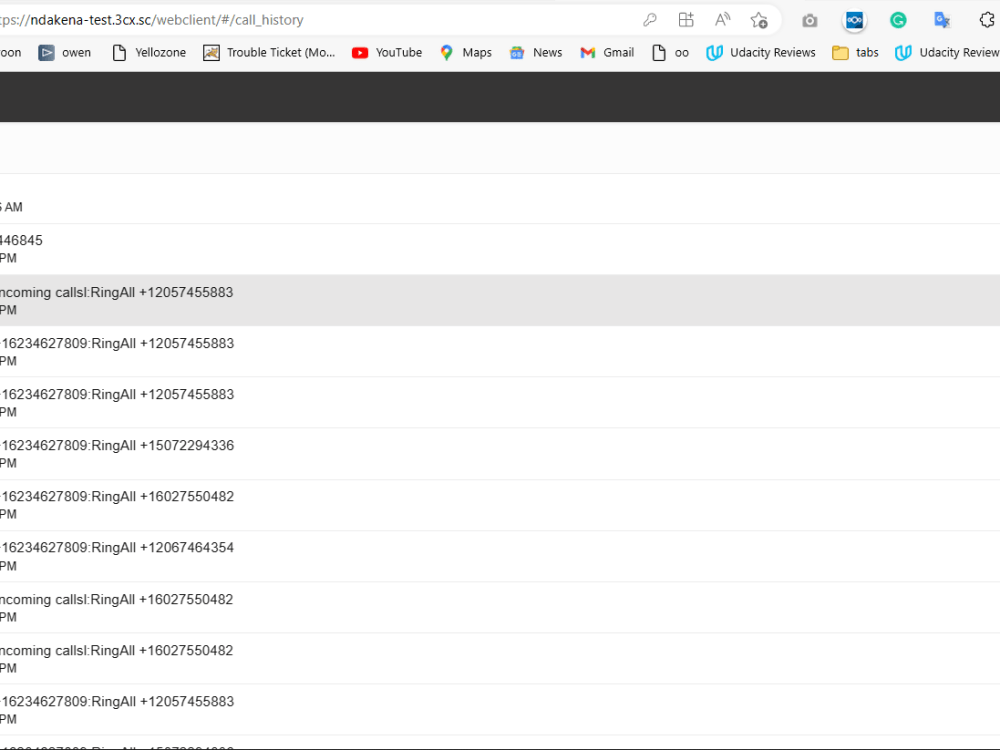Open the Udacity Reviews bookmark
The image size is (1000, 750).
coord(760,52)
